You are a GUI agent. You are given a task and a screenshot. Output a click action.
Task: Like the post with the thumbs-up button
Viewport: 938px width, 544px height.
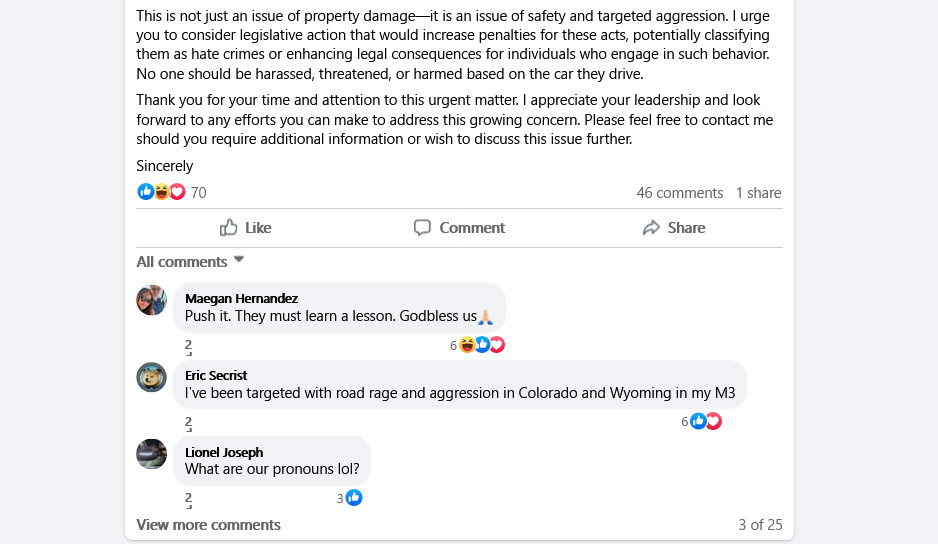pyautogui.click(x=245, y=228)
